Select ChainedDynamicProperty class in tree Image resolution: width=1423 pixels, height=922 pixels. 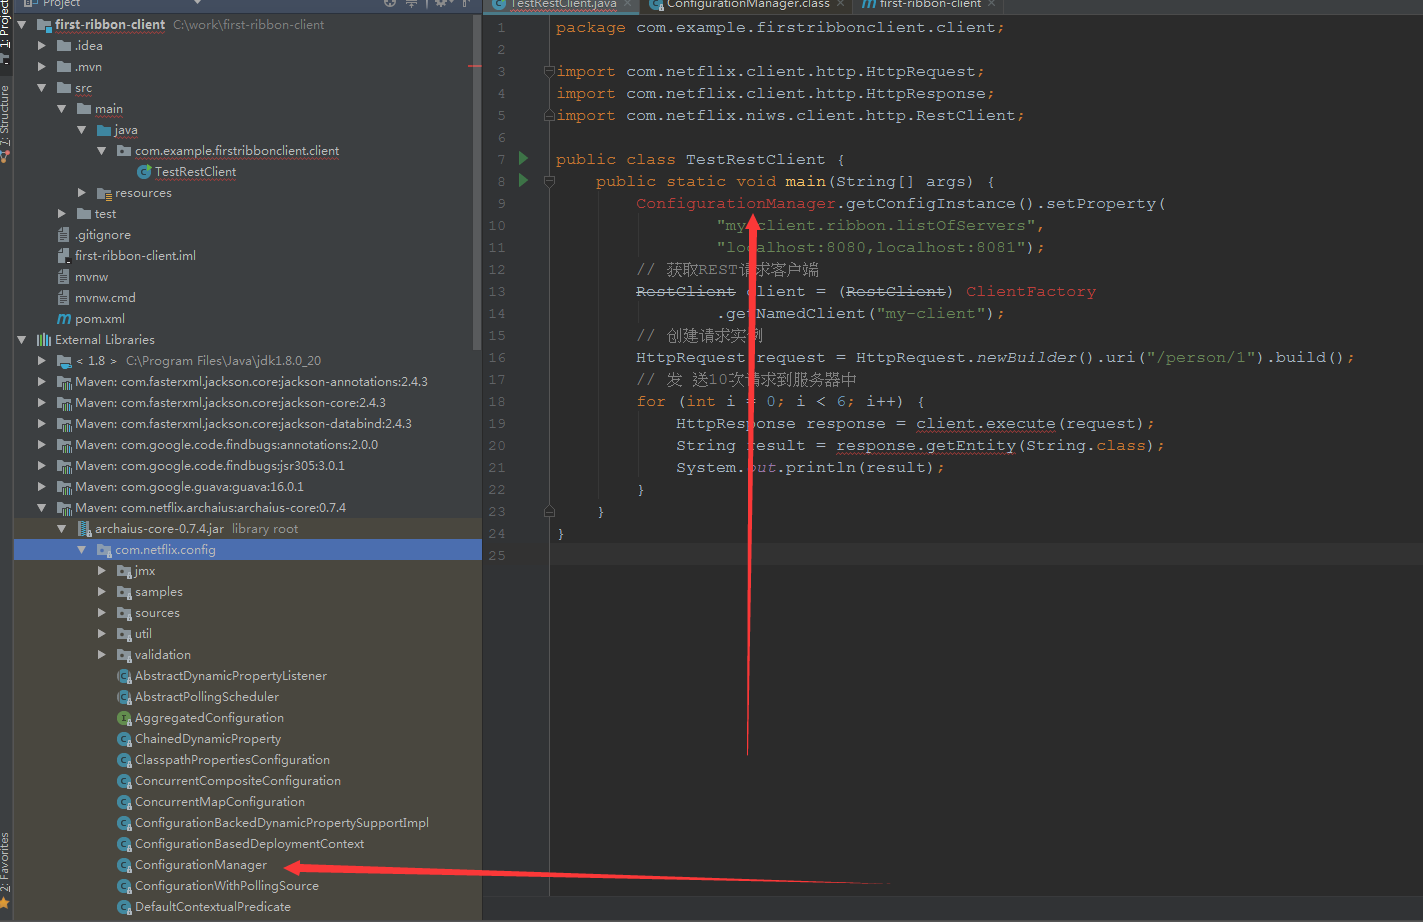click(x=208, y=739)
